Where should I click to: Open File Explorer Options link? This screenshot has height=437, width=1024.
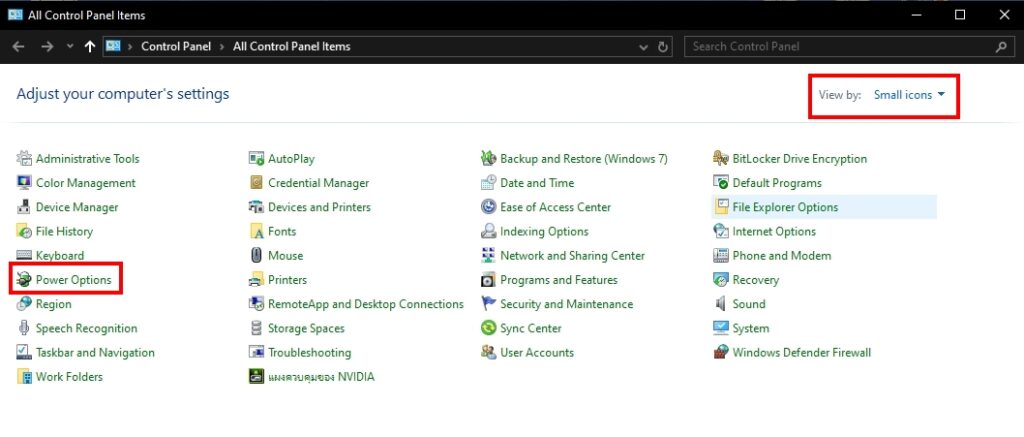pos(785,207)
